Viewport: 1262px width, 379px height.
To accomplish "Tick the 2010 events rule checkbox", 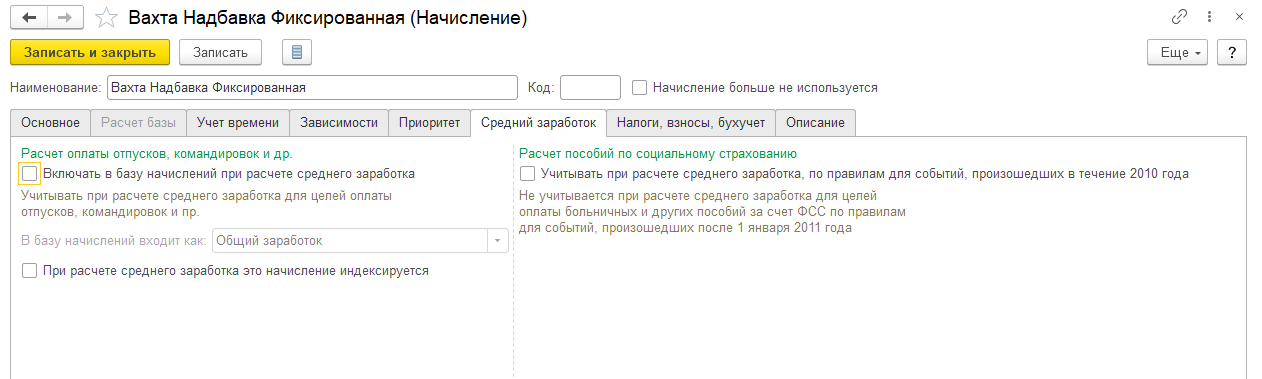I will pos(528,174).
